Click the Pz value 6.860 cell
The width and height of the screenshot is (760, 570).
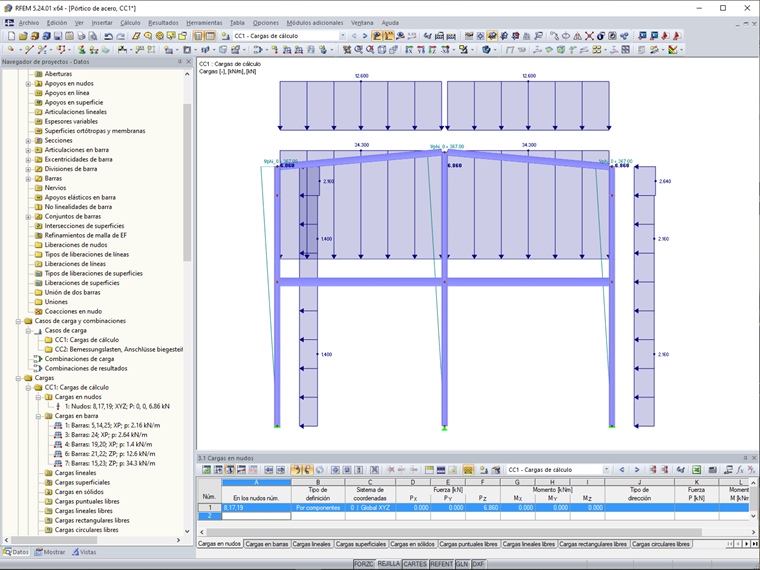482,507
